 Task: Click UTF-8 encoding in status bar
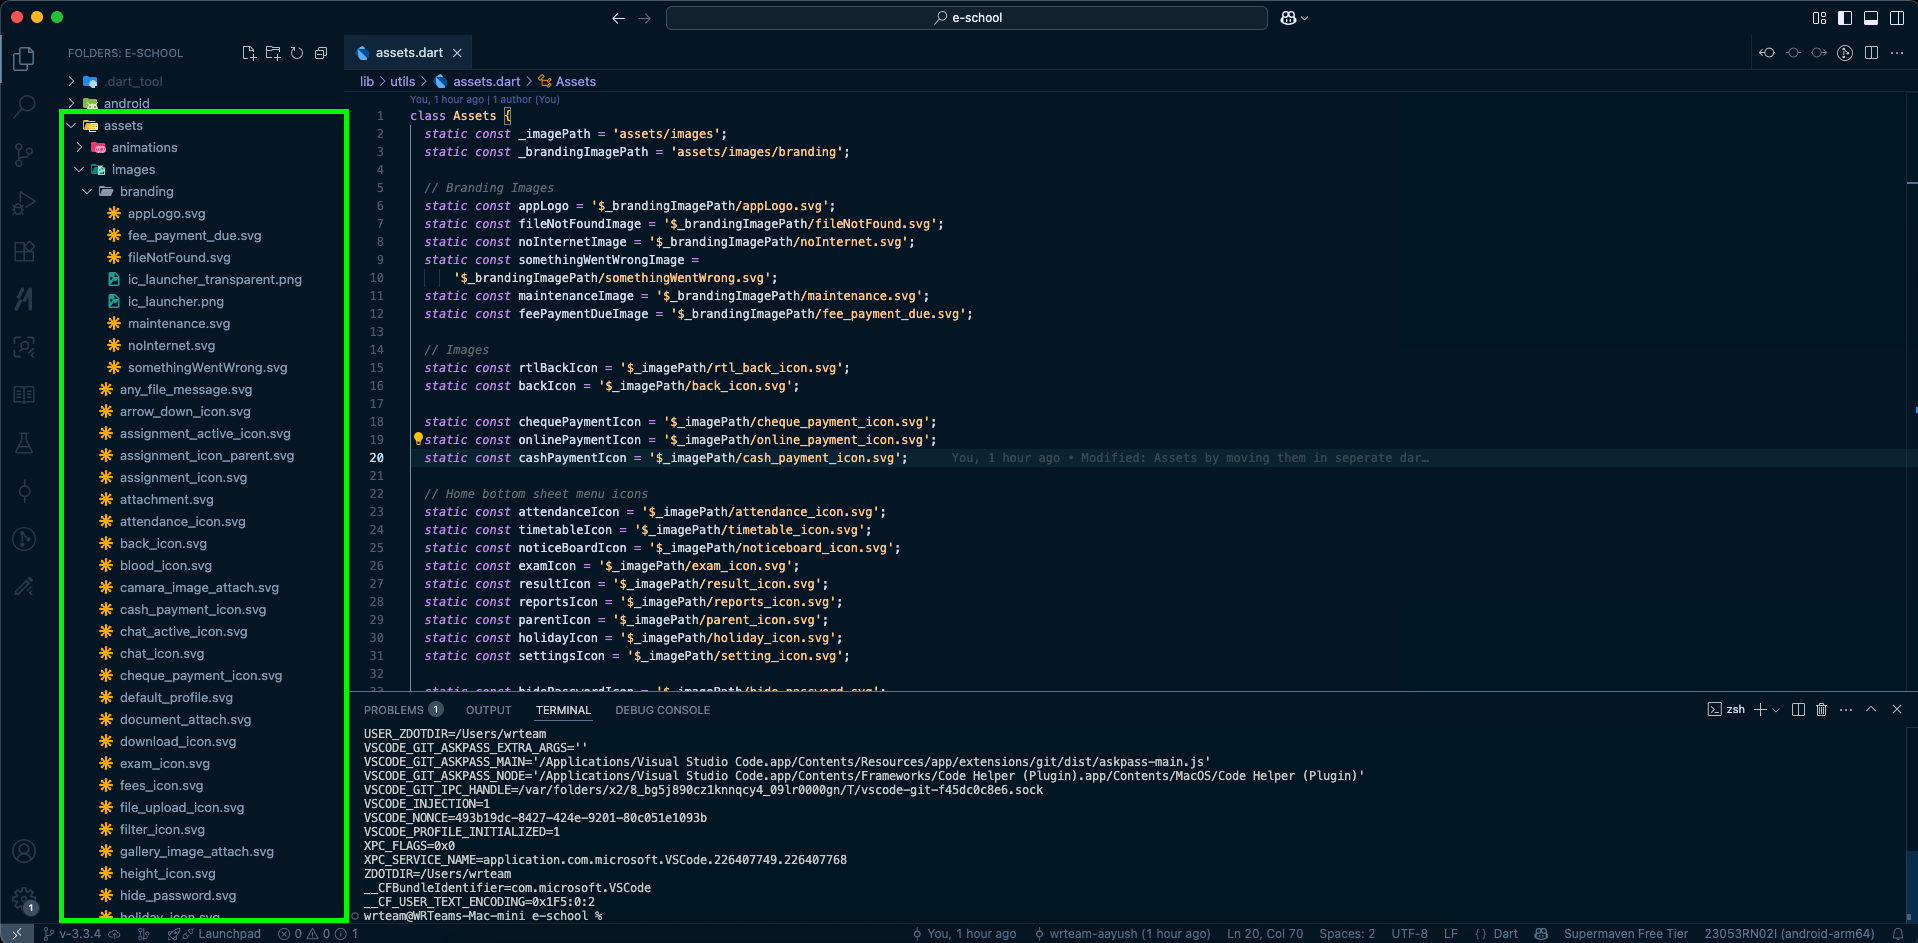(x=1409, y=934)
